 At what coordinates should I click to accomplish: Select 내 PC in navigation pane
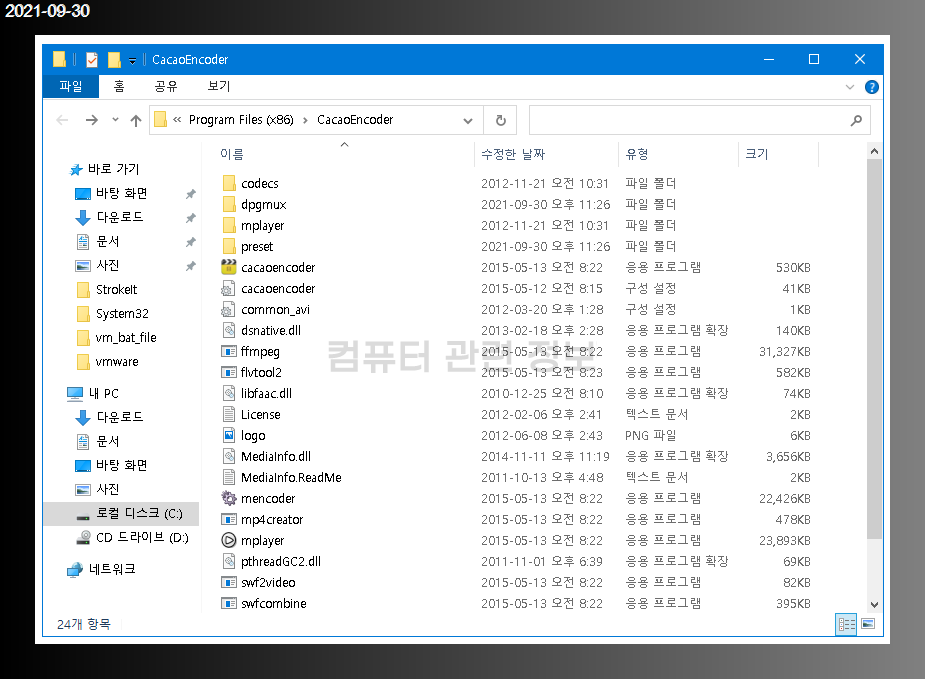(x=104, y=393)
